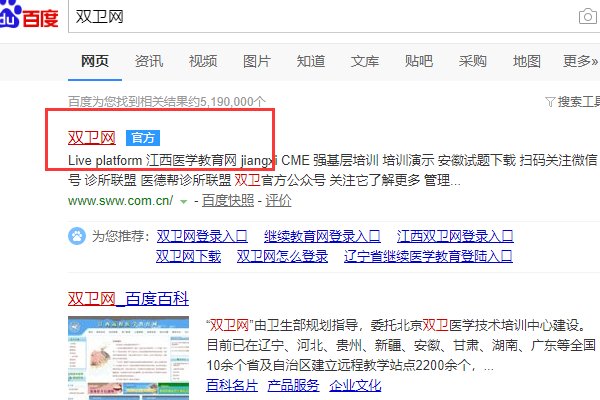
Task: Open suggestion 双卫网下载
Action: [x=188, y=256]
